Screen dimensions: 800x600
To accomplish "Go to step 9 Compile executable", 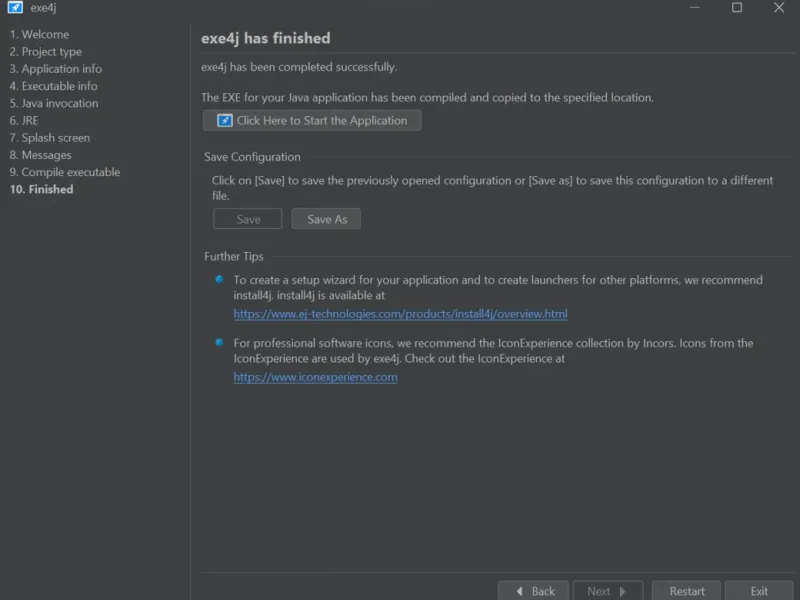I will pyautogui.click(x=65, y=172).
